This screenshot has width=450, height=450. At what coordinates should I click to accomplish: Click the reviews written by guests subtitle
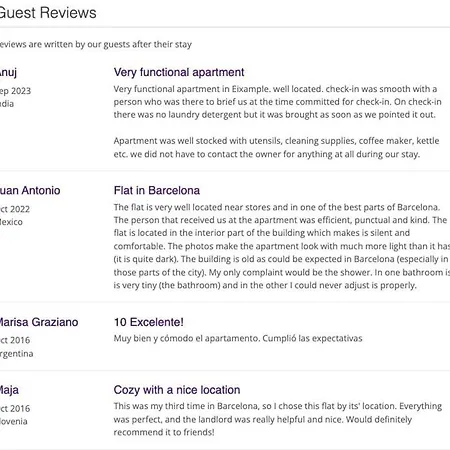[x=96, y=44]
